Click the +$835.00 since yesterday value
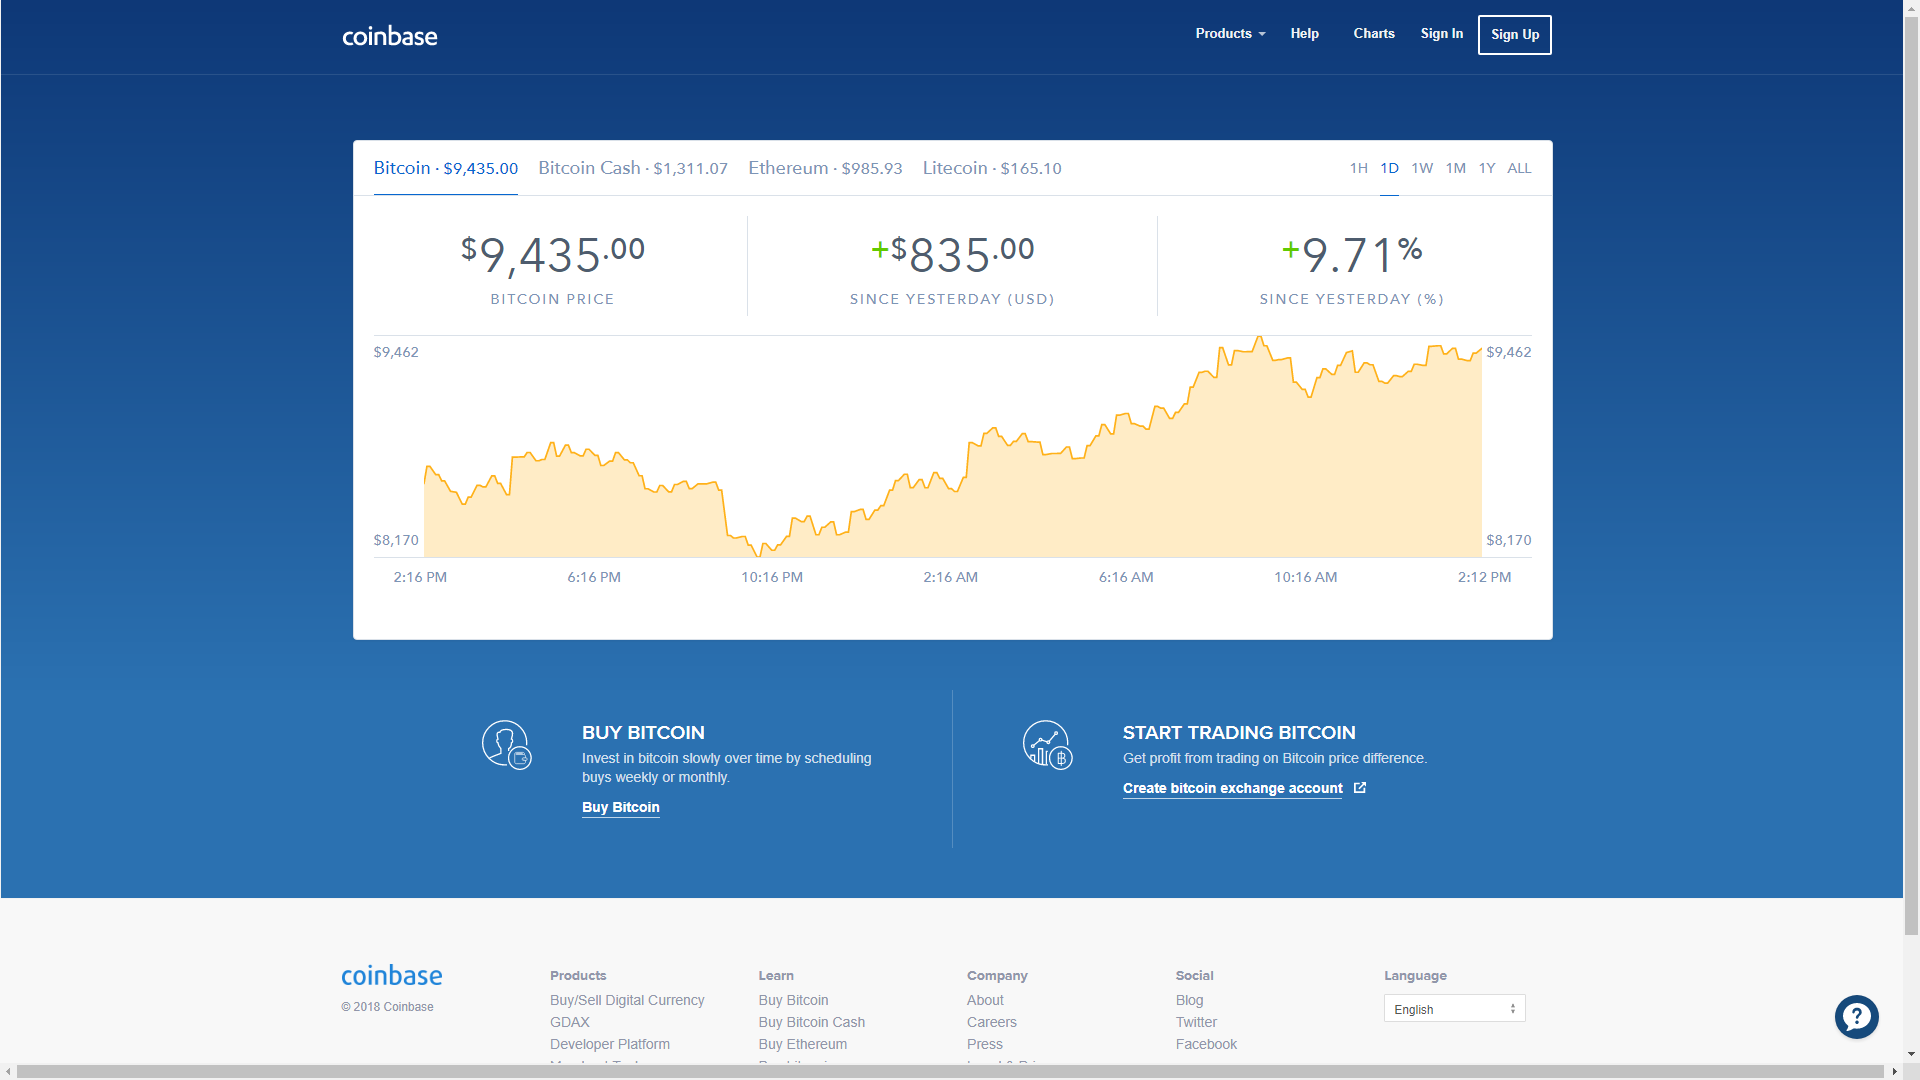Screen dimensions: 1920x1080 click(952, 255)
